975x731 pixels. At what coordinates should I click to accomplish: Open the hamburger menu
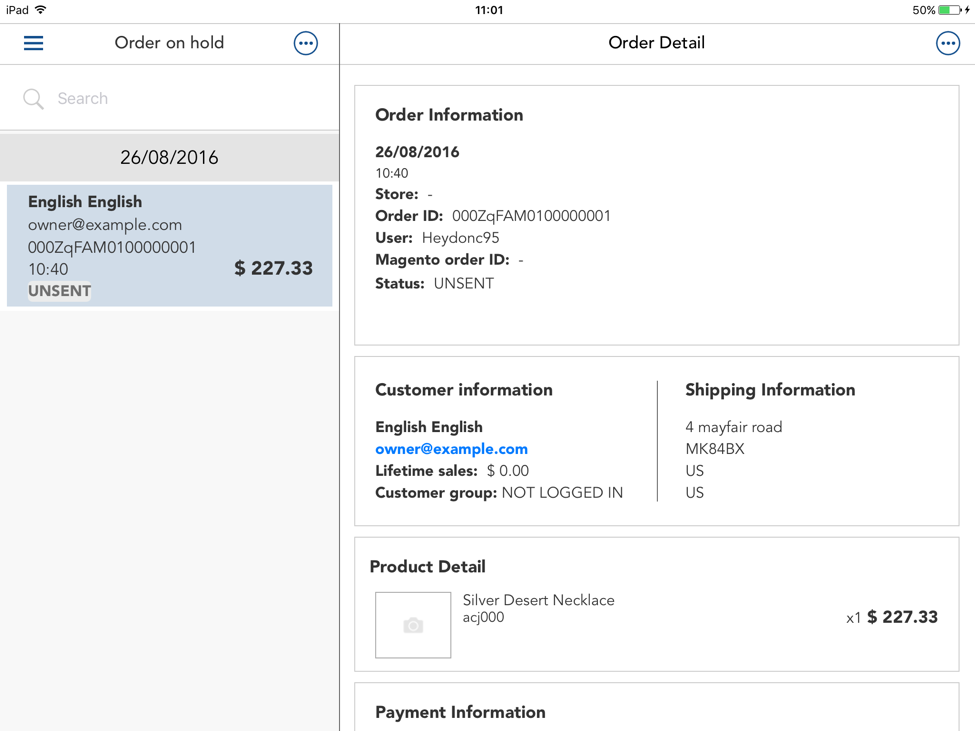point(34,43)
